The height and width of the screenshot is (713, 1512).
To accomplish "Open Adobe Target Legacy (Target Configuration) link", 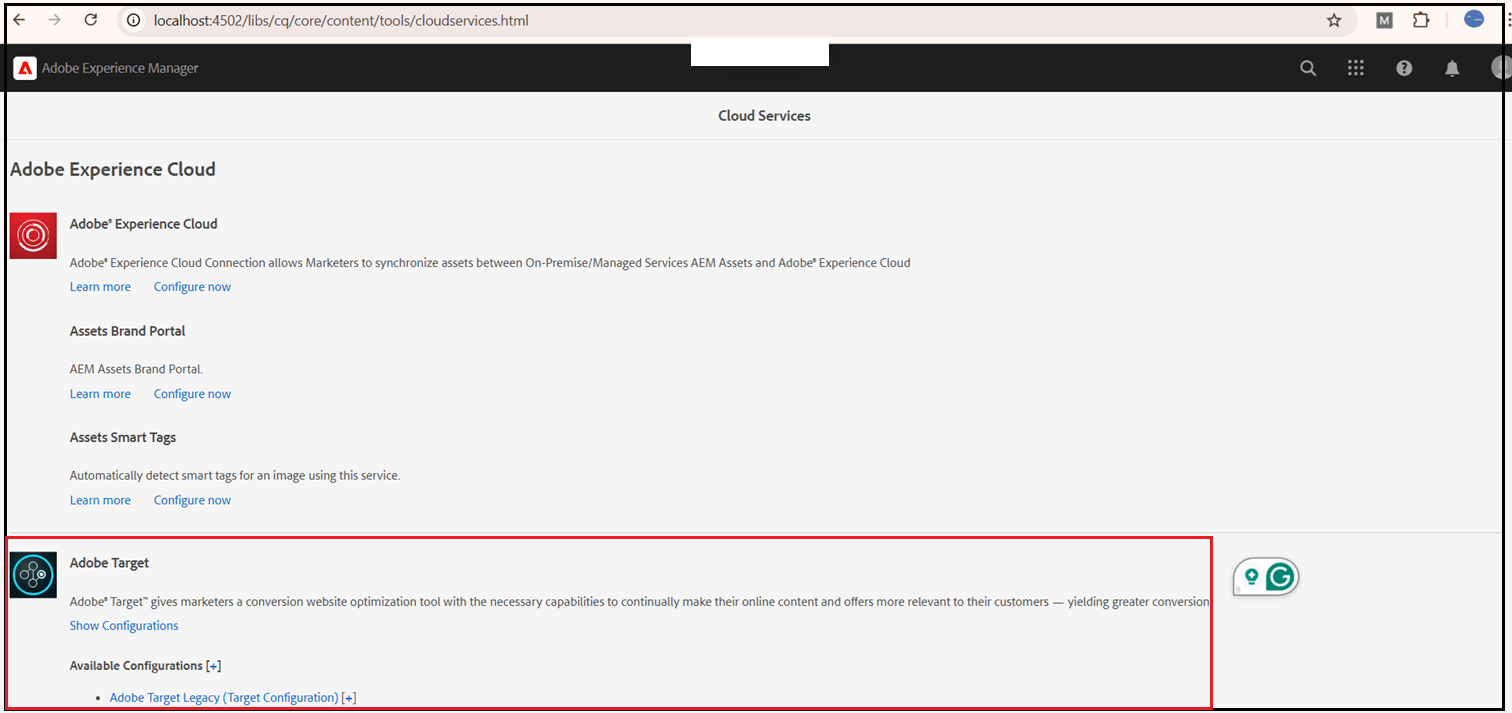I will click(224, 698).
